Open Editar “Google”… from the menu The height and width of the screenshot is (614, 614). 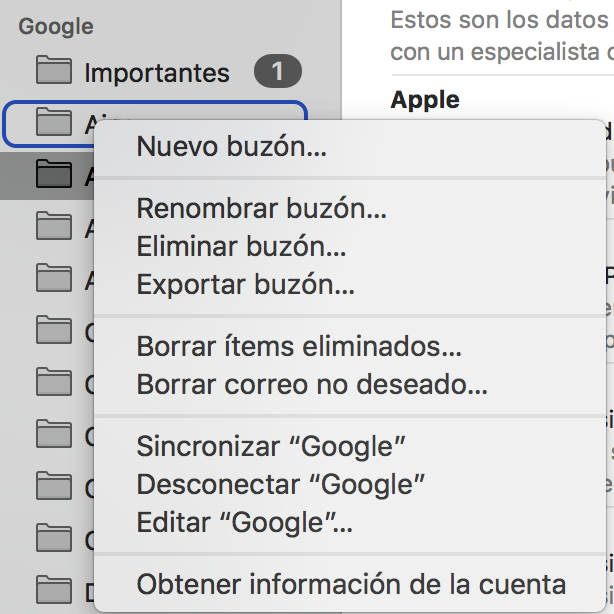(245, 522)
